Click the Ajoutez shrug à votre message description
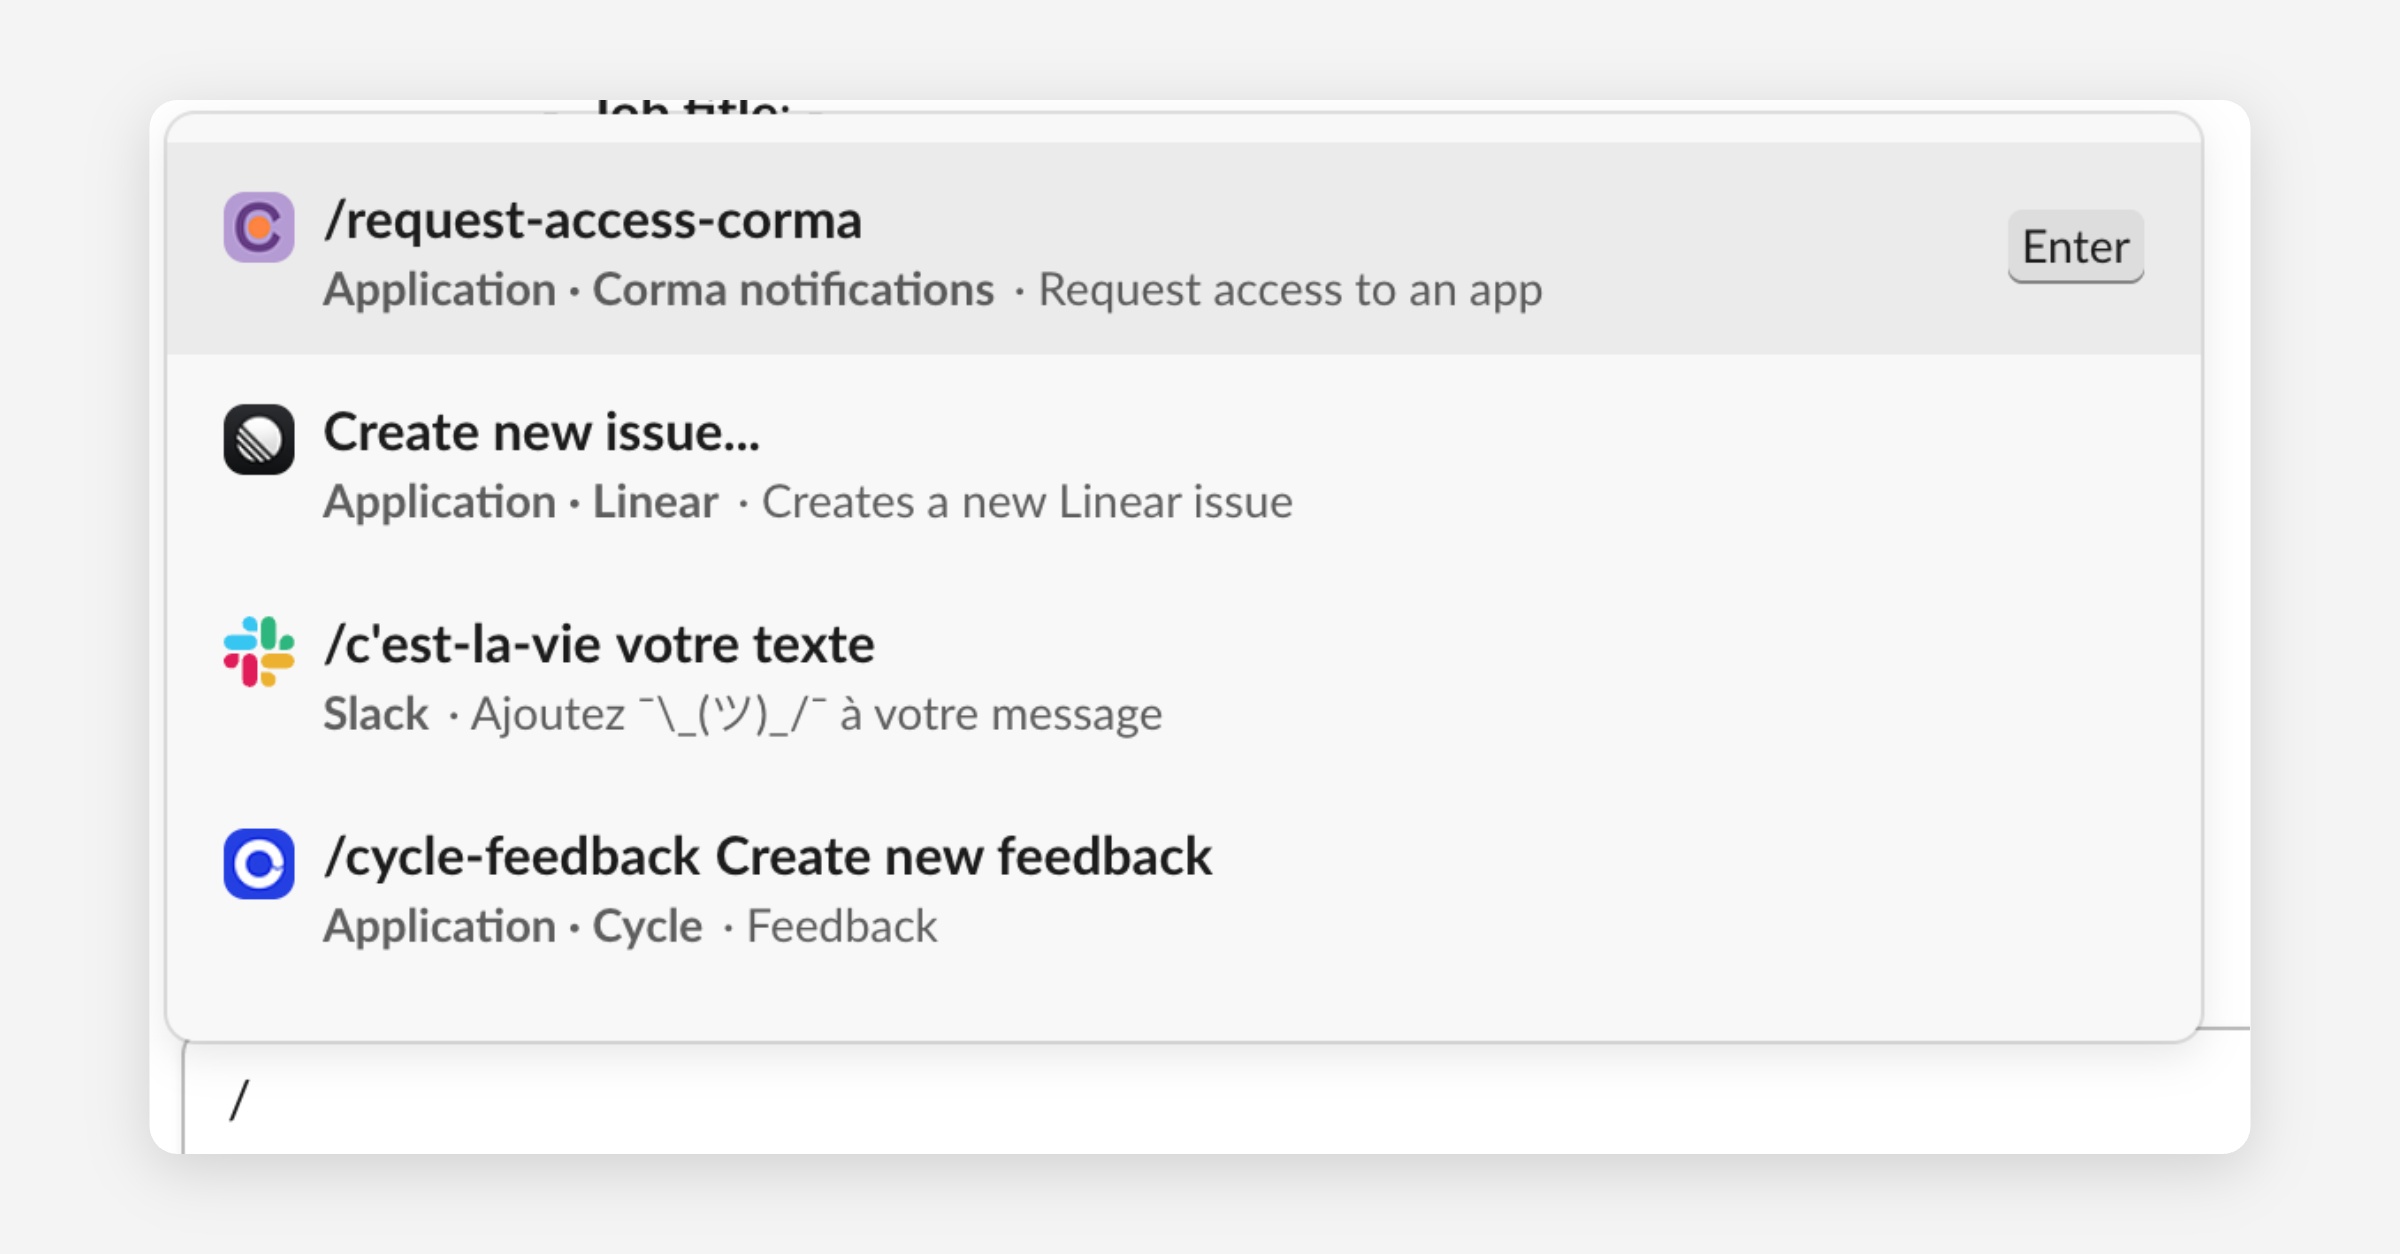Screen dimensions: 2400x1254 coord(816,714)
